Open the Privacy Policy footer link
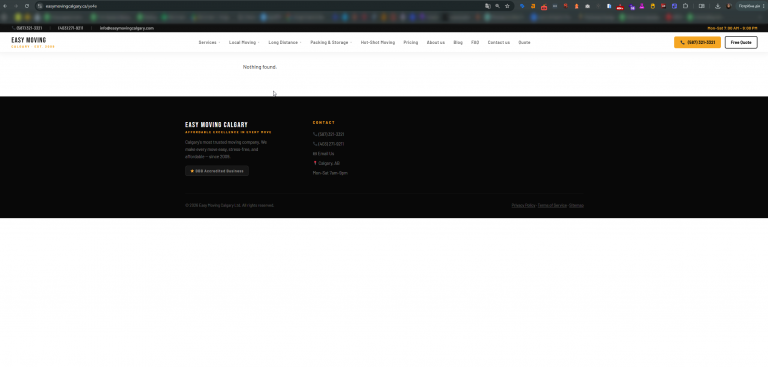 click(523, 205)
